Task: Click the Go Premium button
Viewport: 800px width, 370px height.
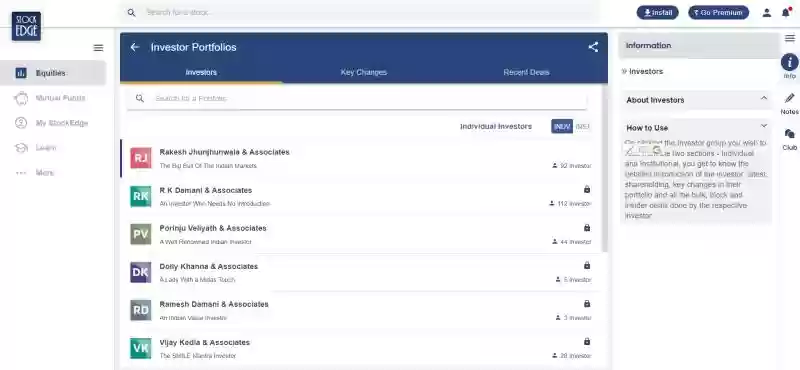Action: 718,13
